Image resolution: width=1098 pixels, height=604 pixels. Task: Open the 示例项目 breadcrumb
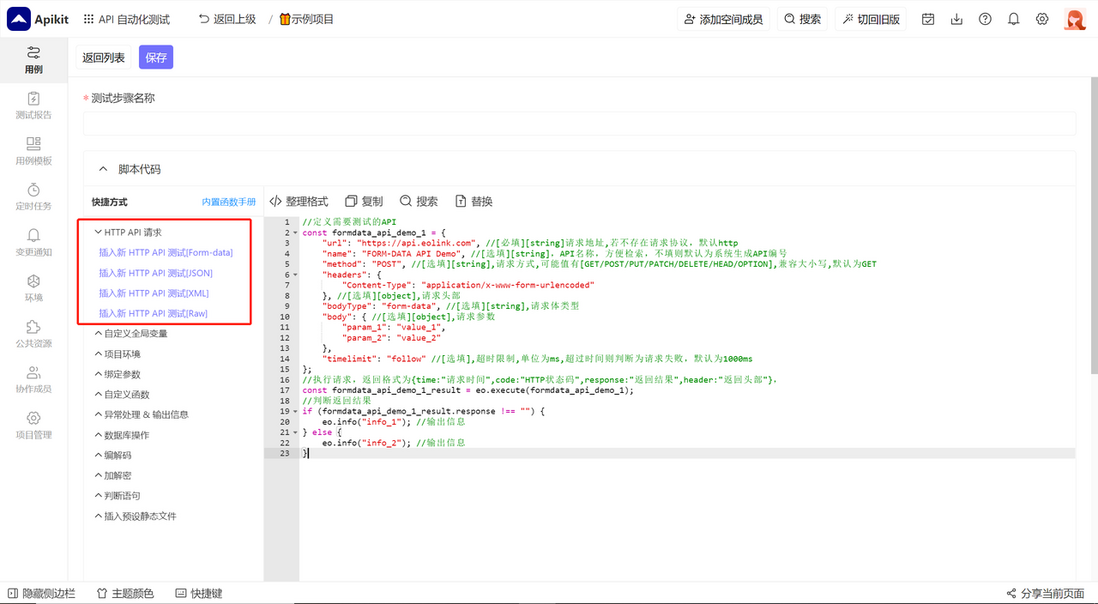tap(306, 20)
